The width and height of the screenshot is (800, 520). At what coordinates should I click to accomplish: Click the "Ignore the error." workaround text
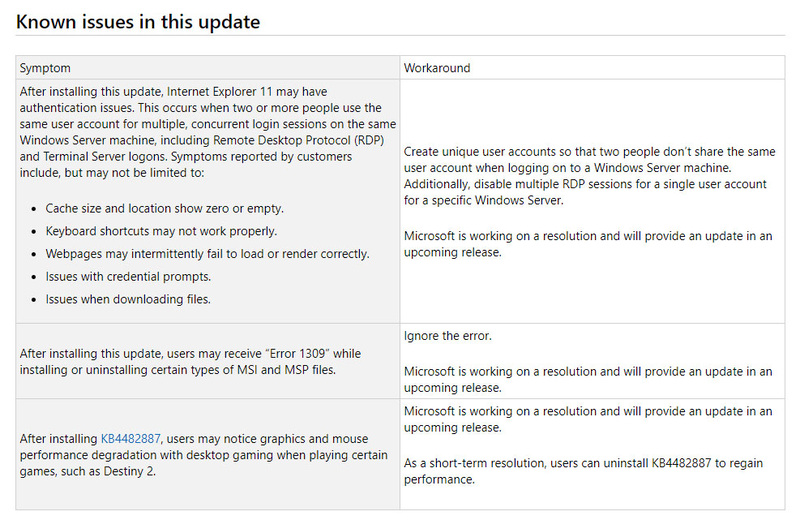pos(449,336)
